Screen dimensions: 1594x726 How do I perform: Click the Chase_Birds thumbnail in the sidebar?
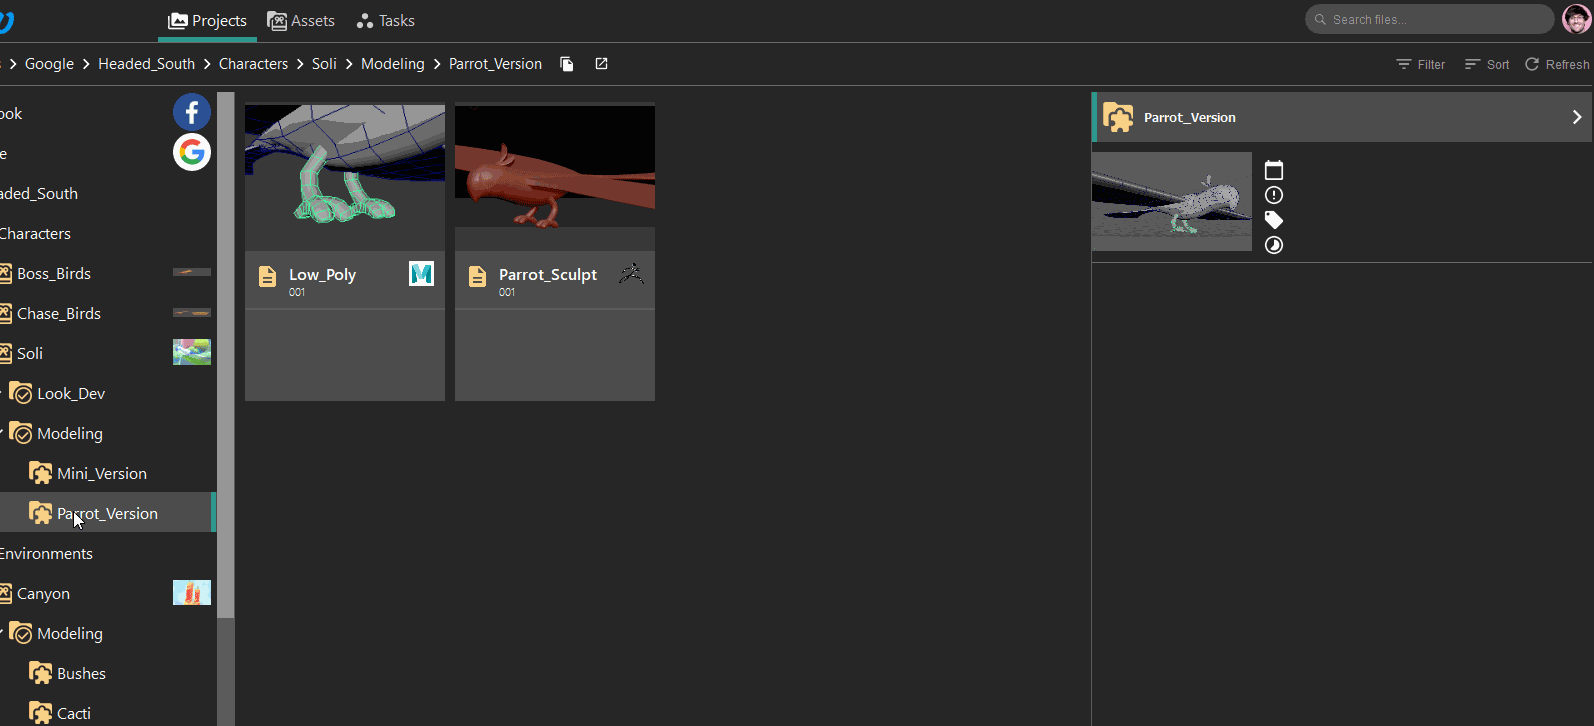click(x=192, y=312)
